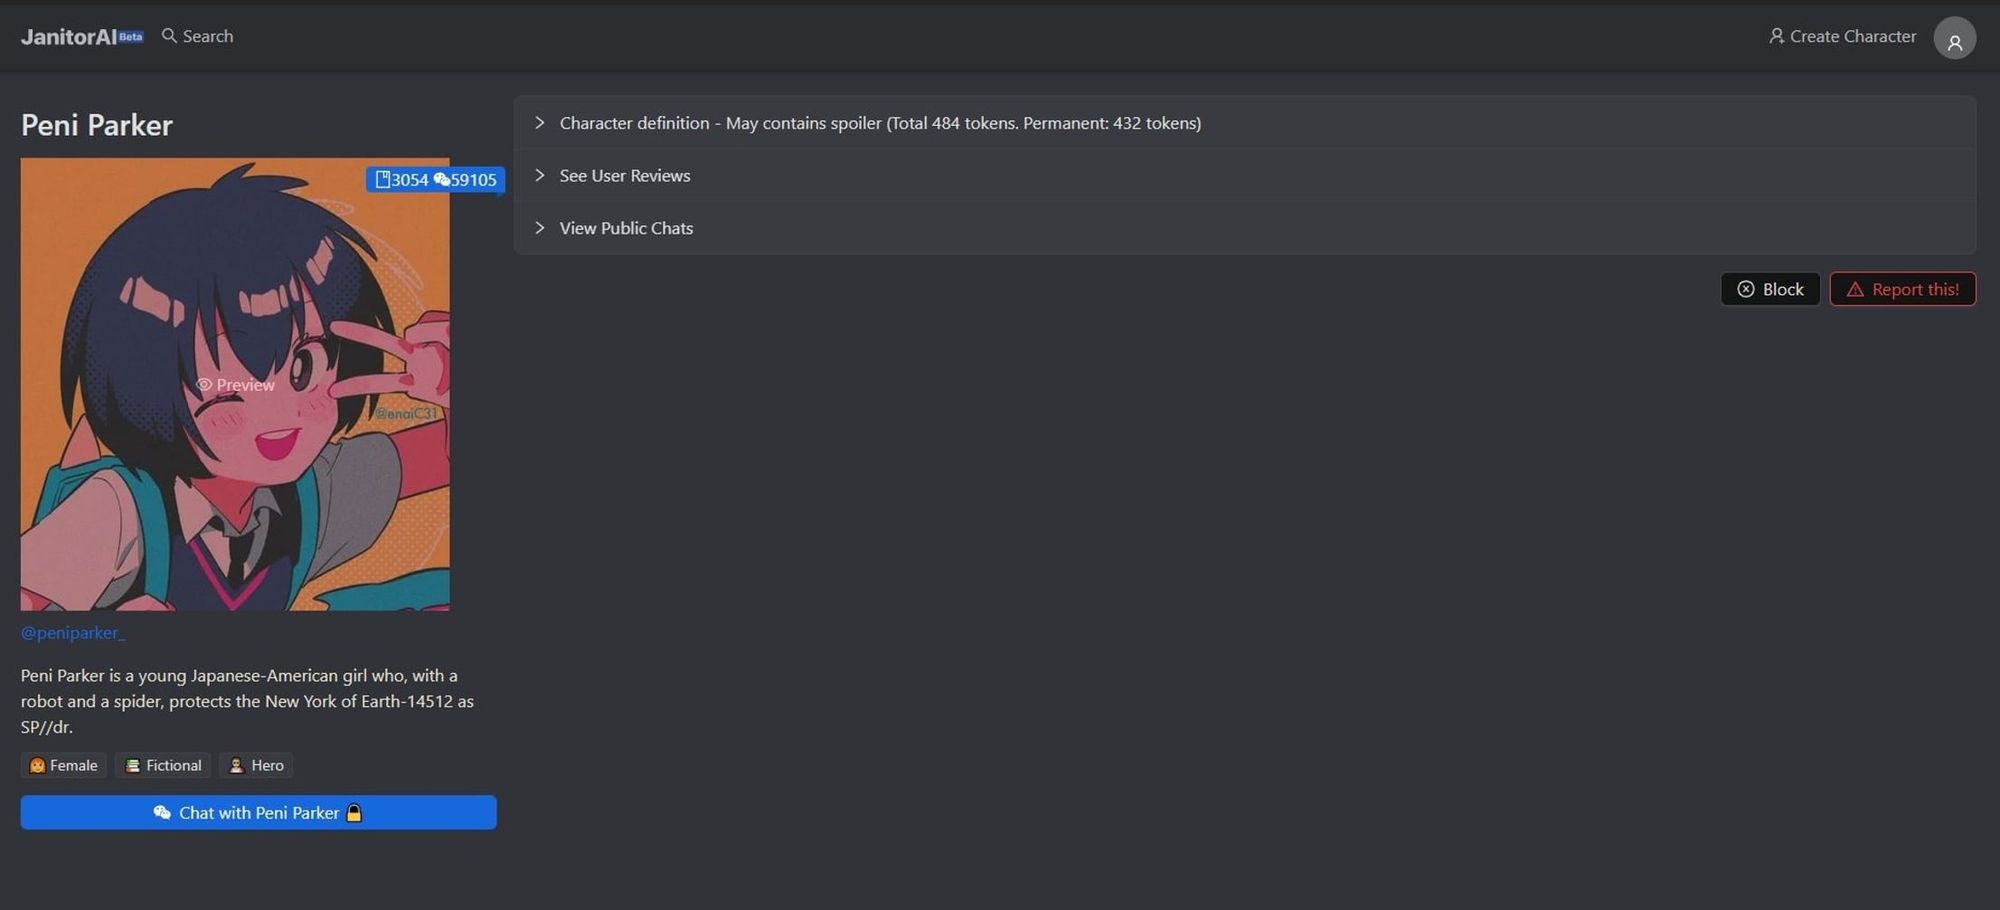The height and width of the screenshot is (910, 2000).
Task: Select the Fictional tag
Action: coord(163,765)
